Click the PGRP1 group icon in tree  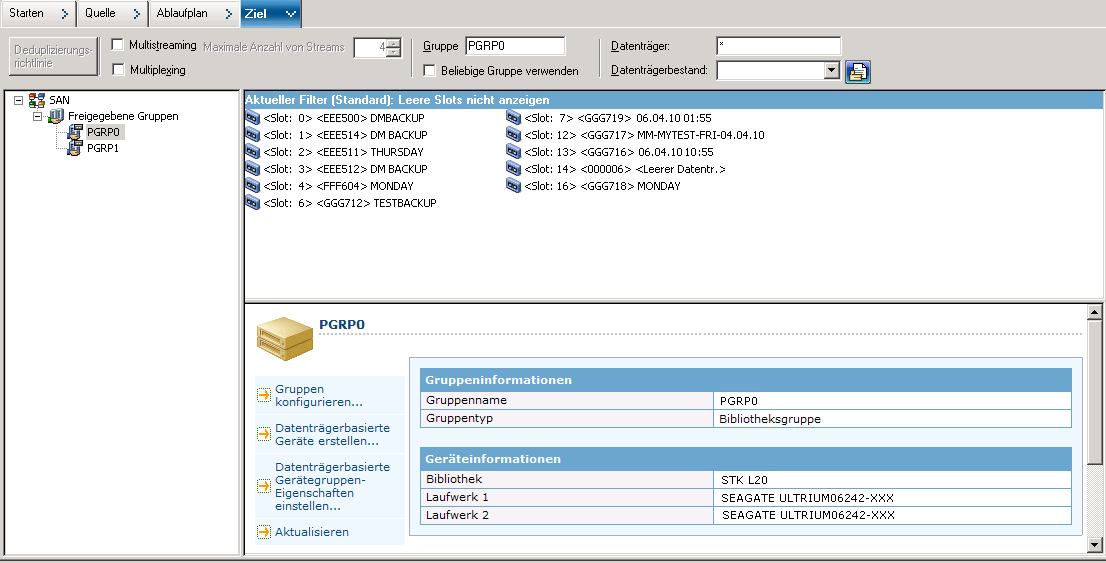click(x=75, y=148)
